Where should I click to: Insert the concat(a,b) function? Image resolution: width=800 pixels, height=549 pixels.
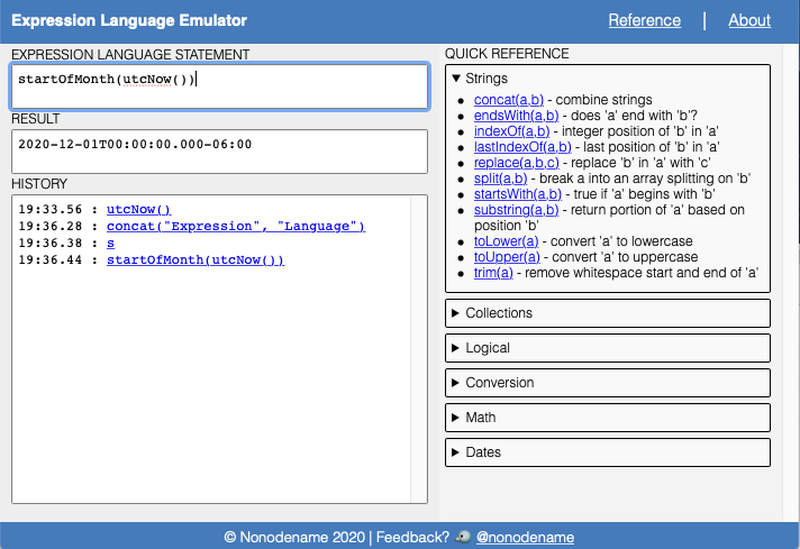(x=509, y=100)
